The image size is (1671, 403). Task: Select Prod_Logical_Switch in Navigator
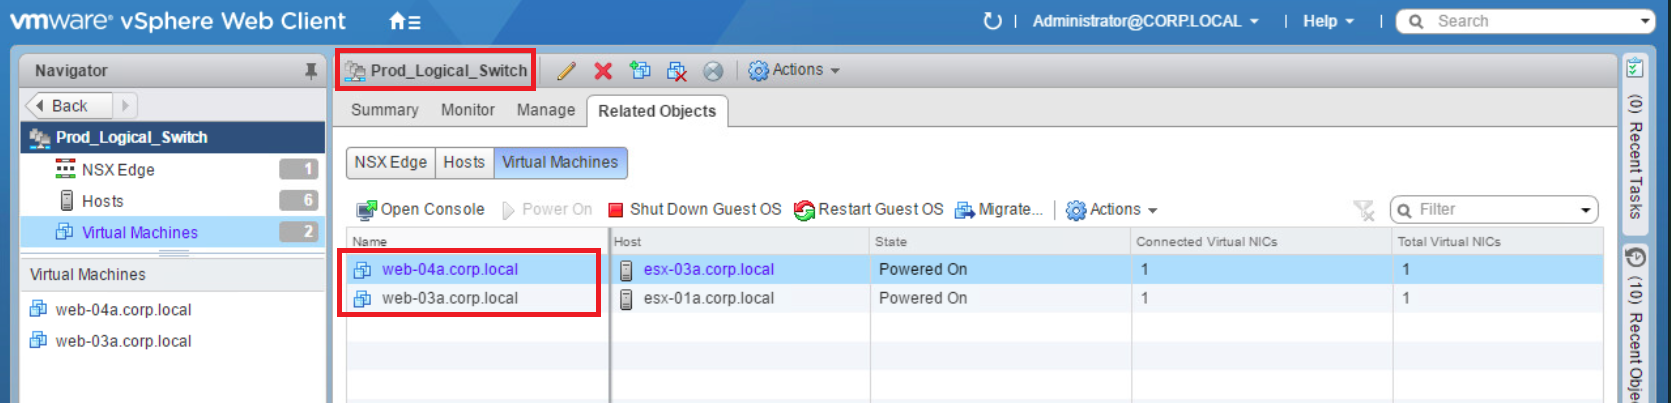[172, 137]
